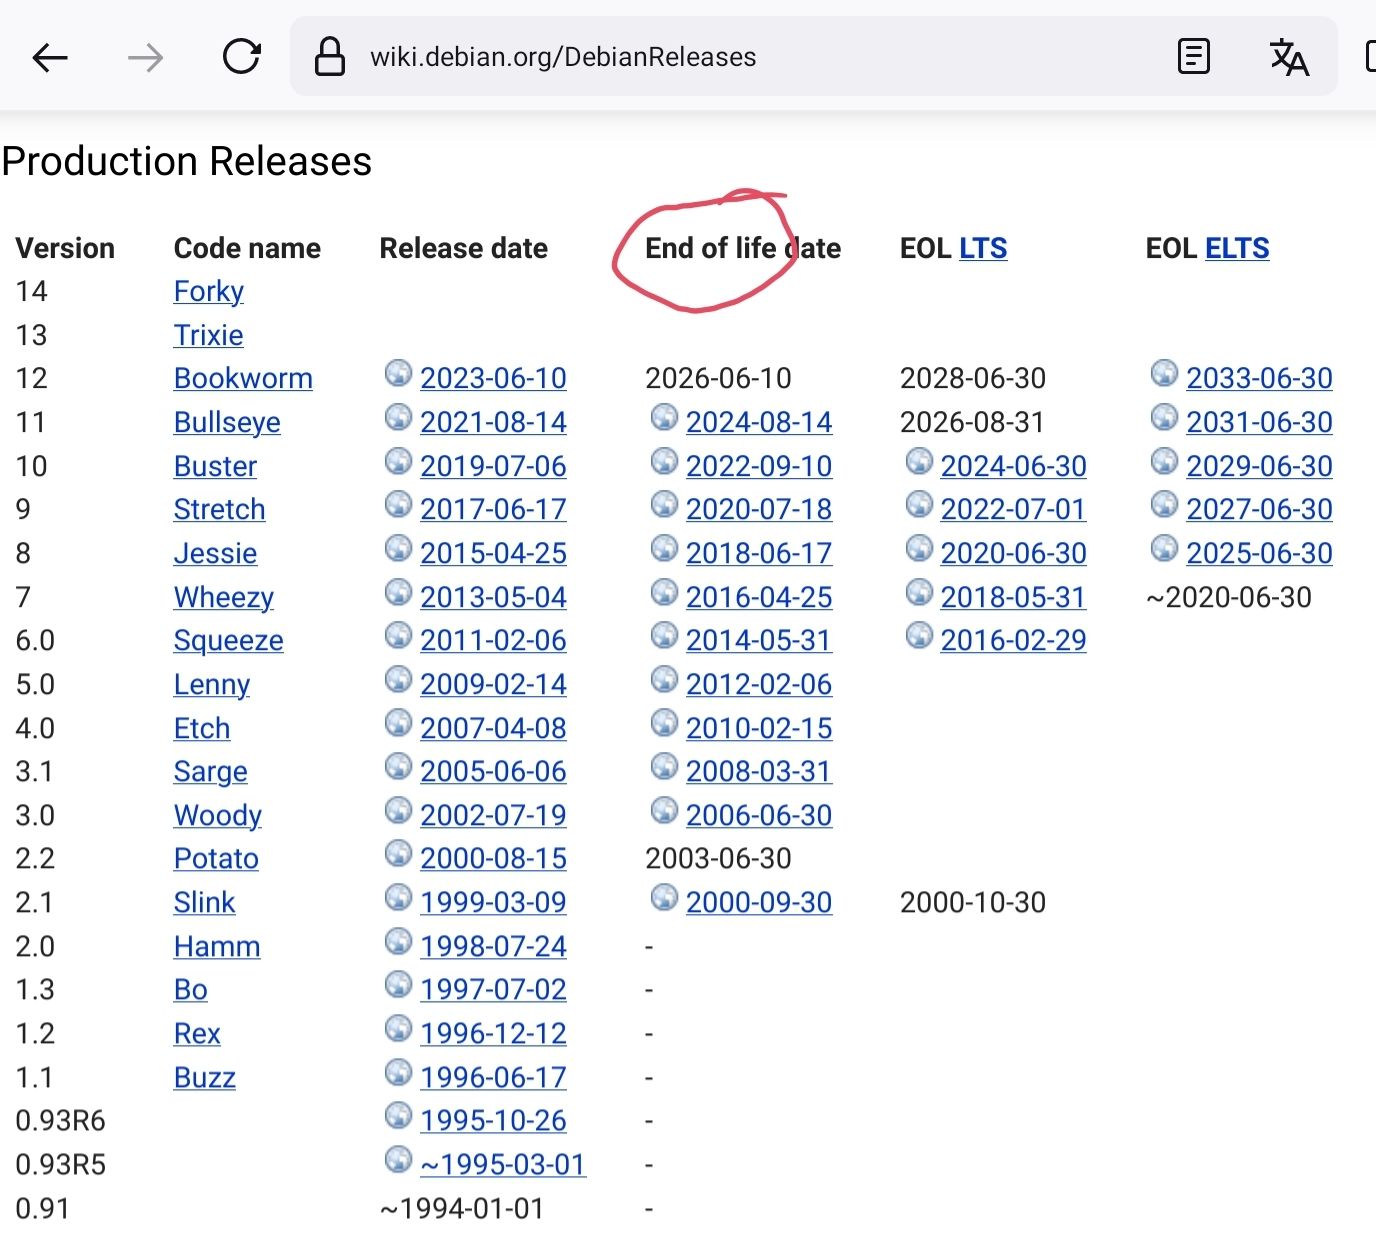The width and height of the screenshot is (1376, 1236).
Task: Open the Potato code name link
Action: 216,858
